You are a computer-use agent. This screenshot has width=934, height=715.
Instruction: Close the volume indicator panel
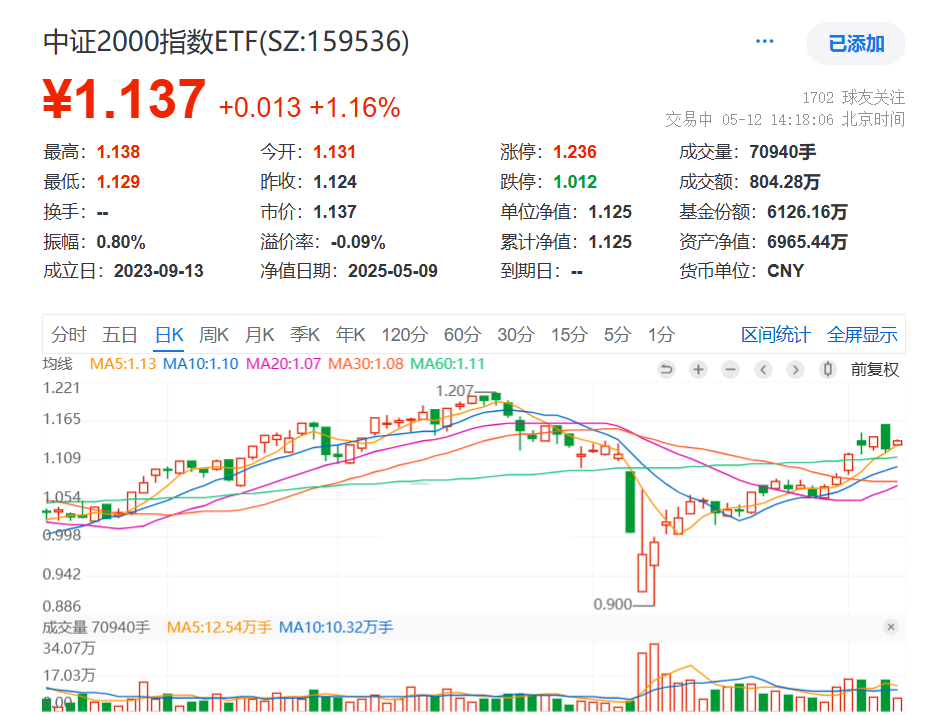891,627
